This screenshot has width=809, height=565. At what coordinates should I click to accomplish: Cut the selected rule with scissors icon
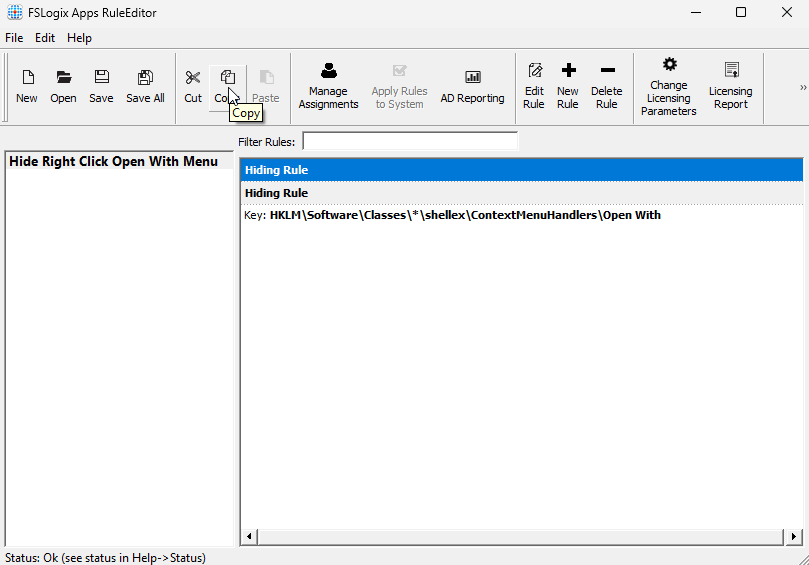pyautogui.click(x=193, y=86)
